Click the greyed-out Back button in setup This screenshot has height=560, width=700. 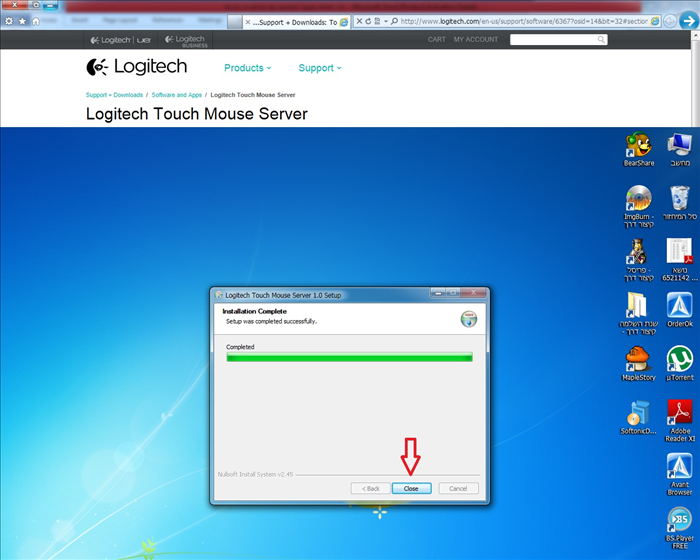point(371,488)
